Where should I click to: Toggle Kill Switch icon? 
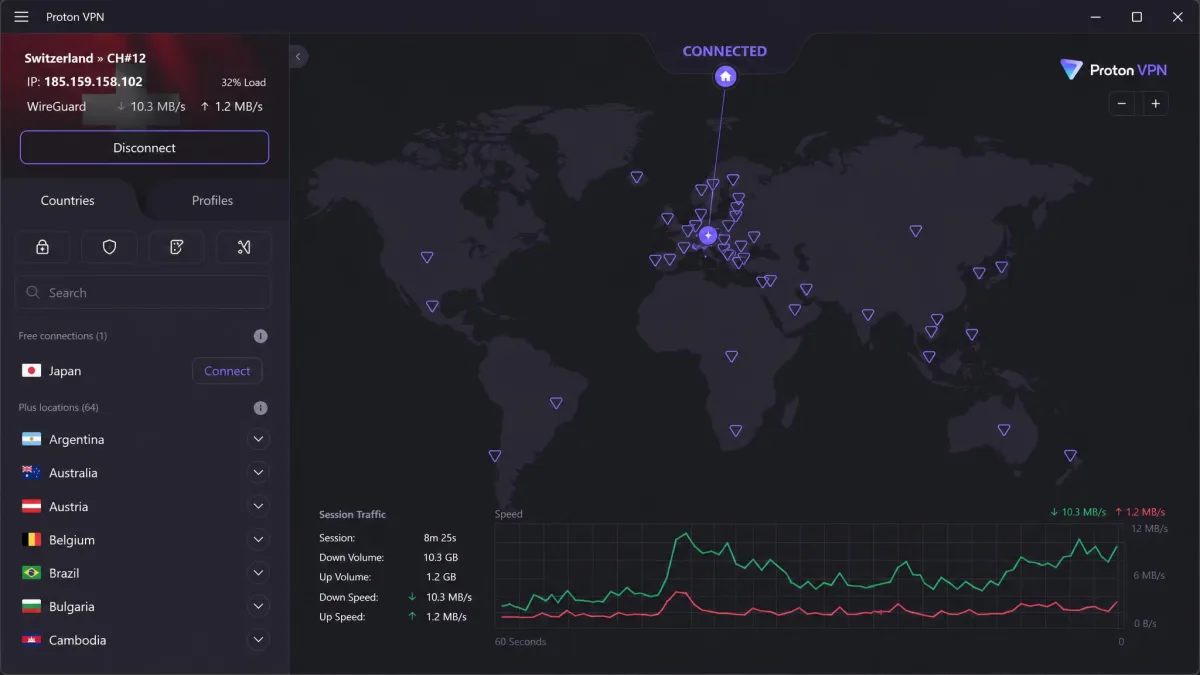point(177,247)
